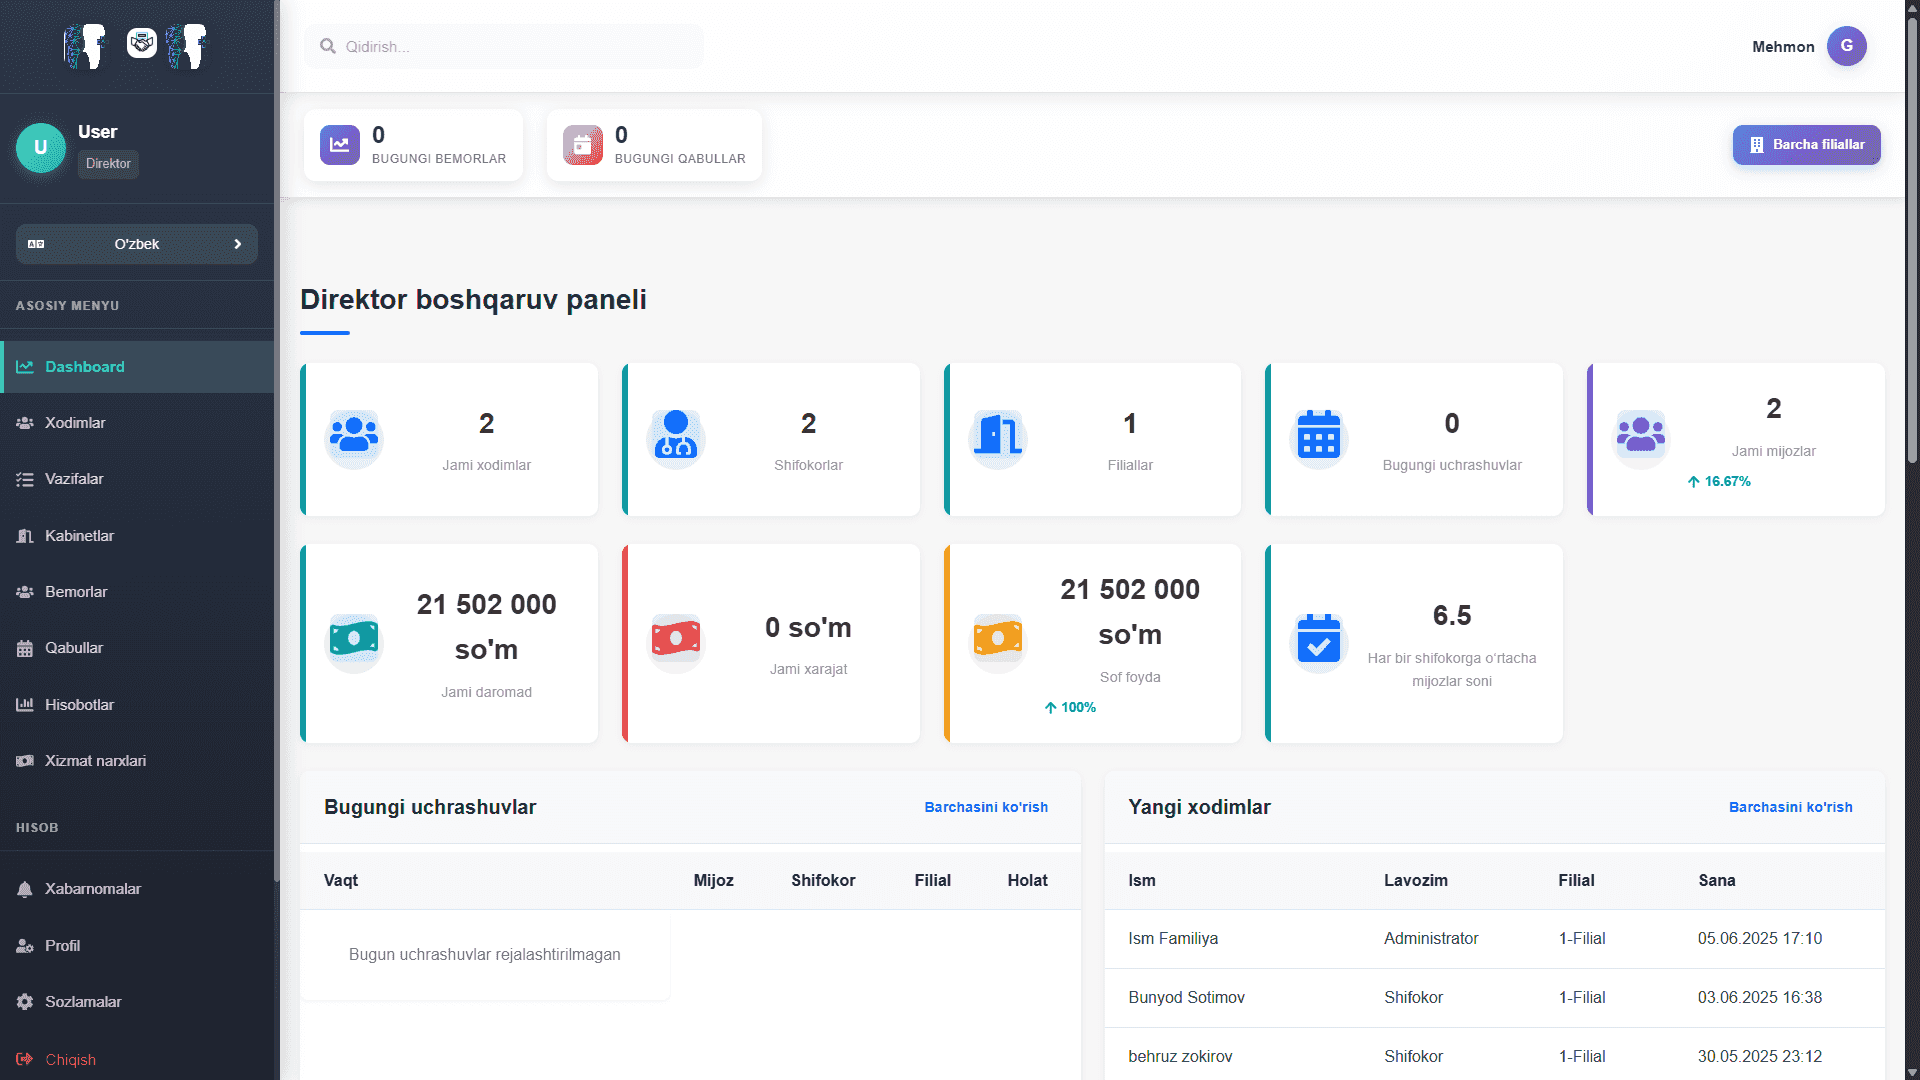Click the red Jami xarajat money icon
Image resolution: width=1920 pixels, height=1080 pixels.
[x=676, y=640]
